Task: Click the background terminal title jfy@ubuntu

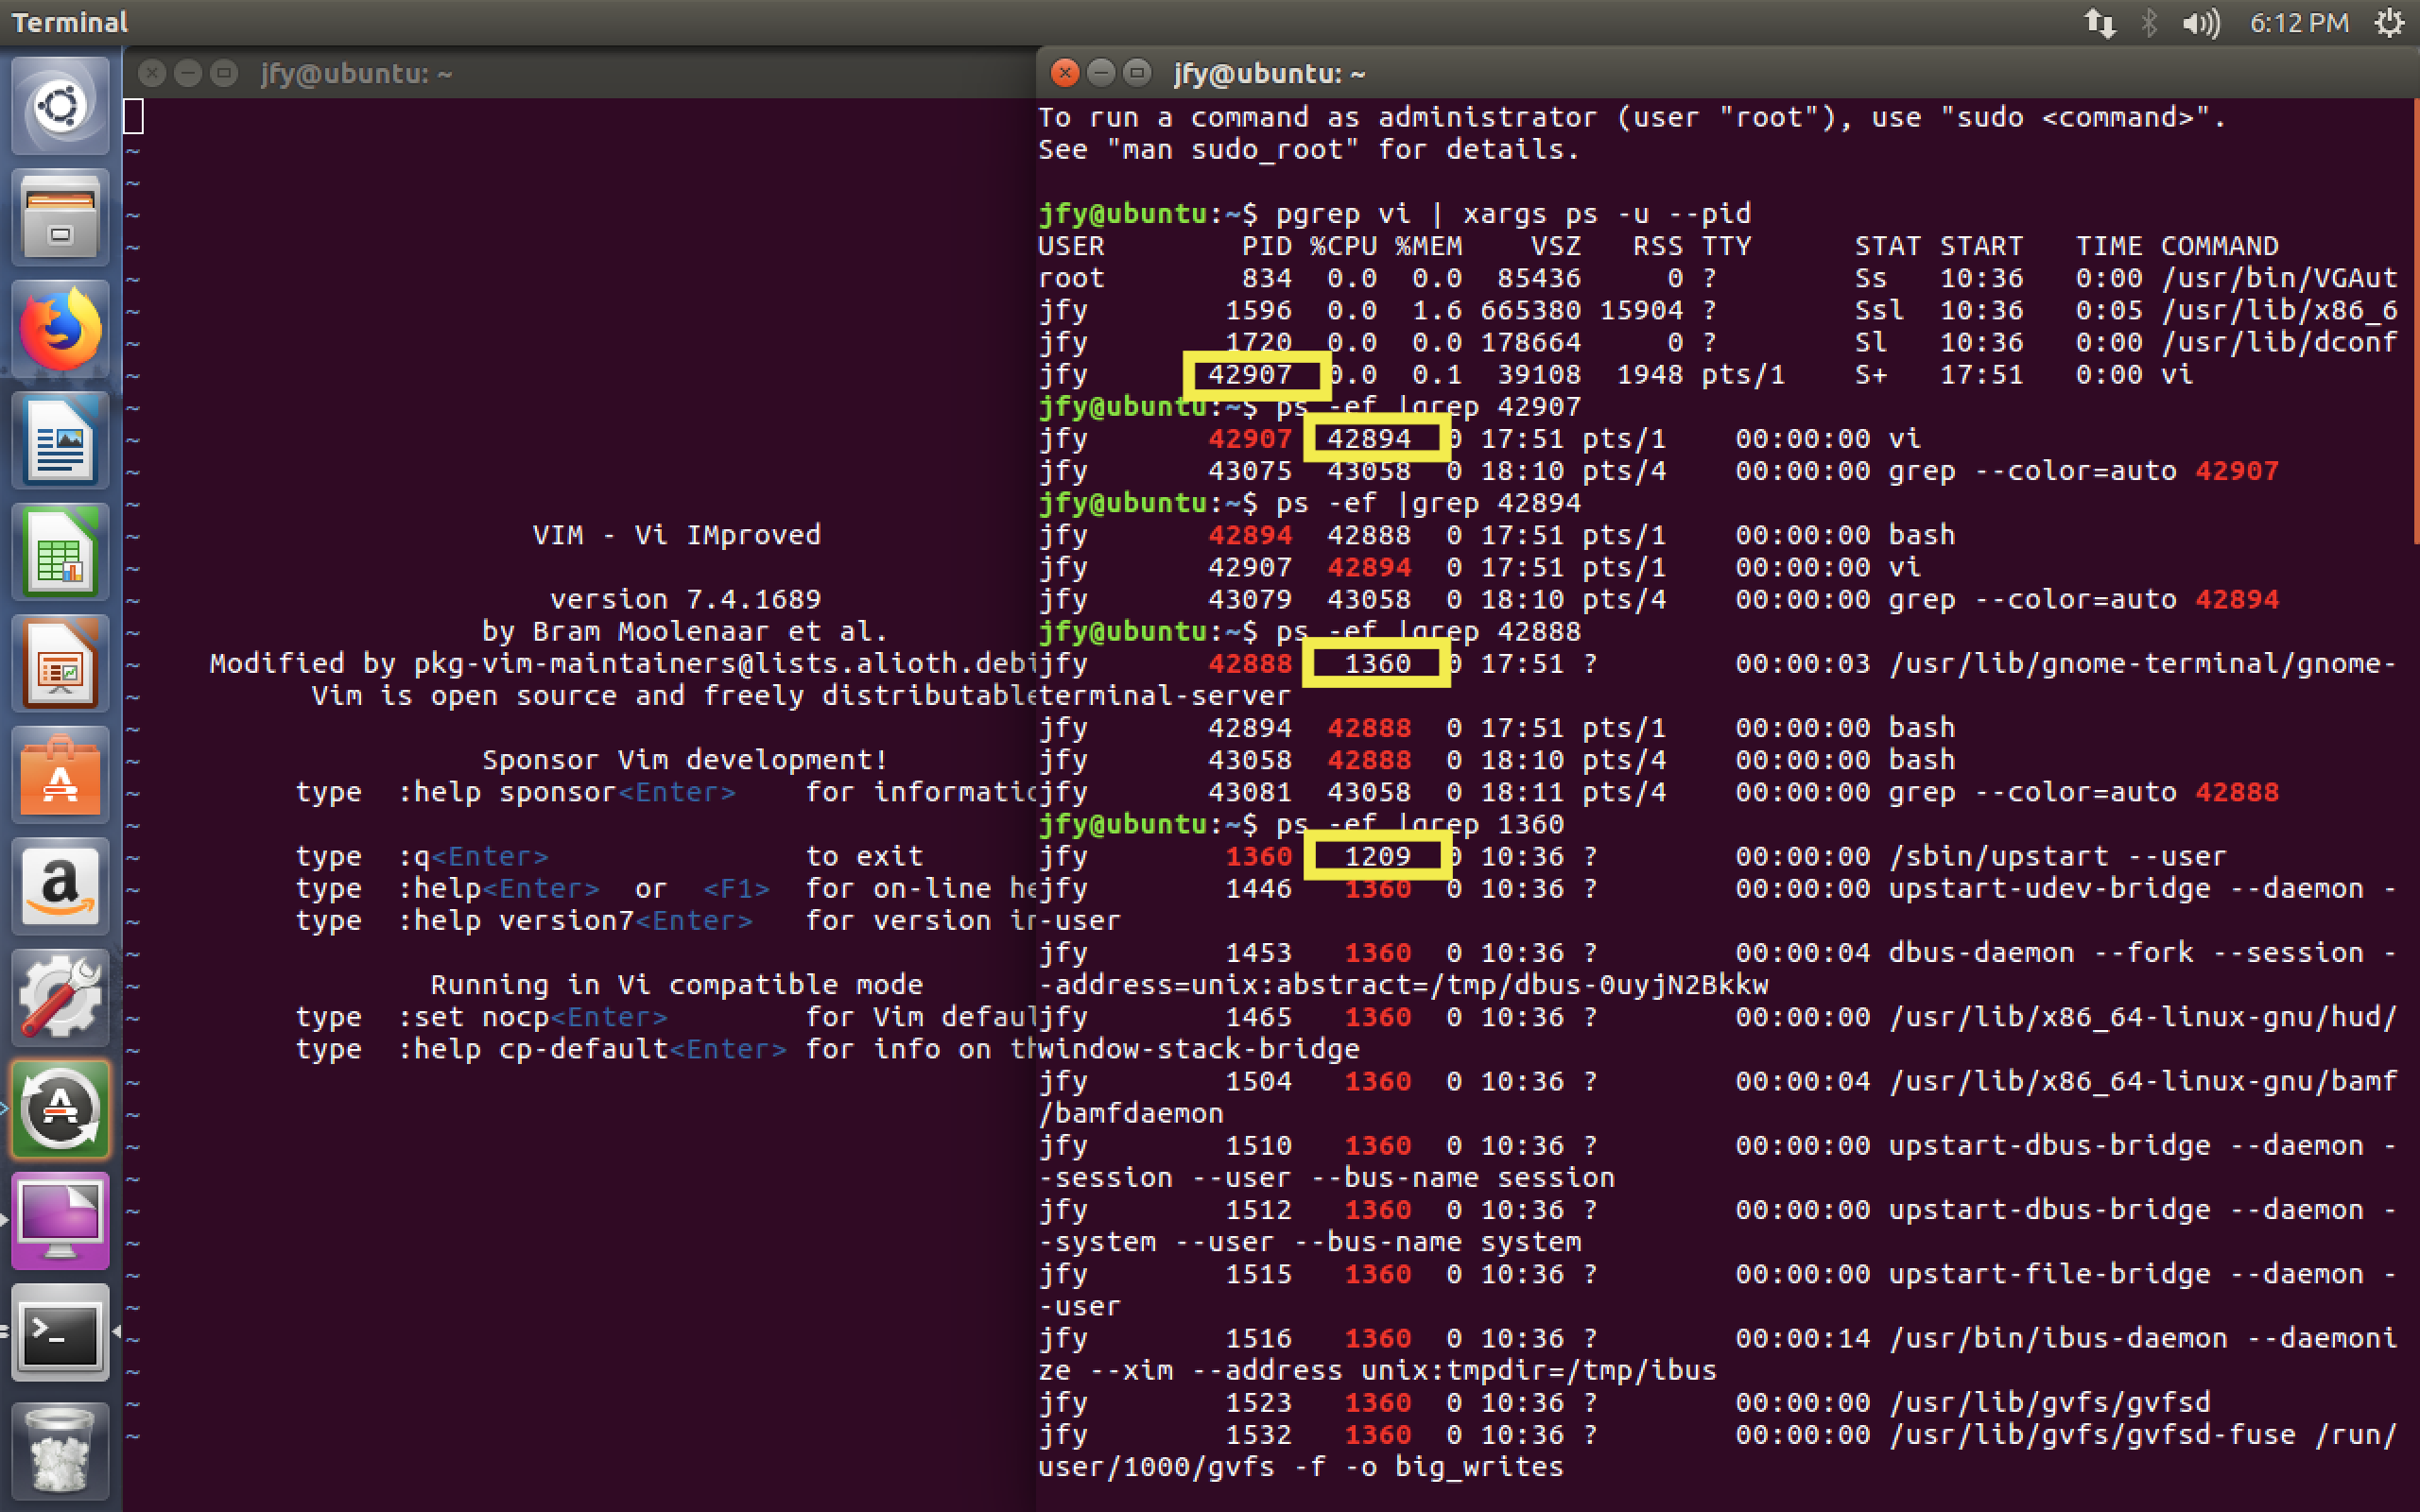Action: (356, 74)
